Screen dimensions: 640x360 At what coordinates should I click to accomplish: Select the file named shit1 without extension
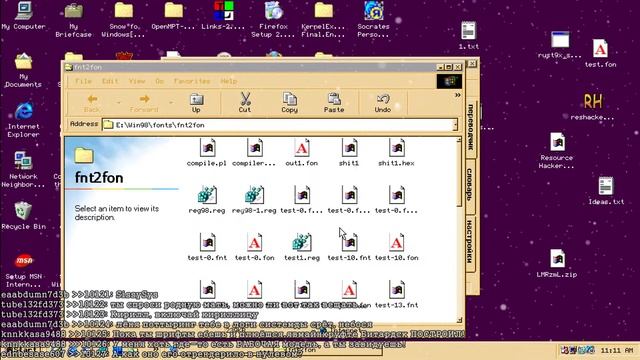coord(349,152)
